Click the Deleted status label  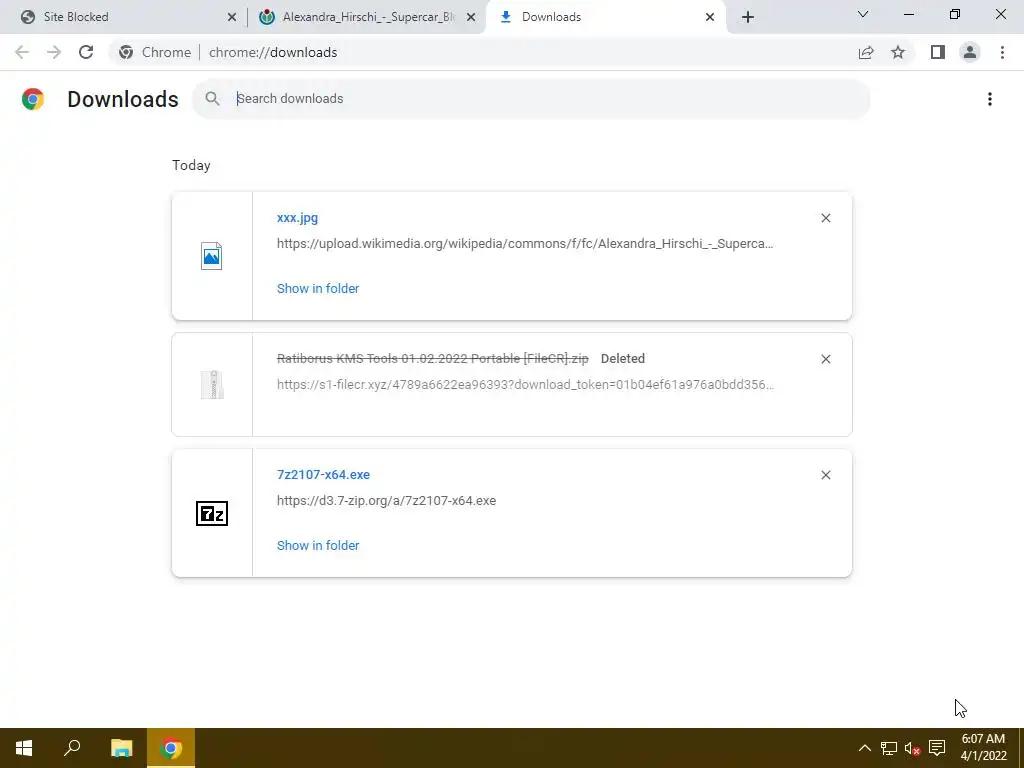point(622,359)
